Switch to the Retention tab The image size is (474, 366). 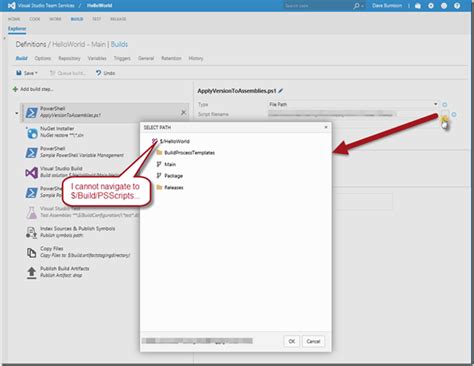click(x=171, y=58)
